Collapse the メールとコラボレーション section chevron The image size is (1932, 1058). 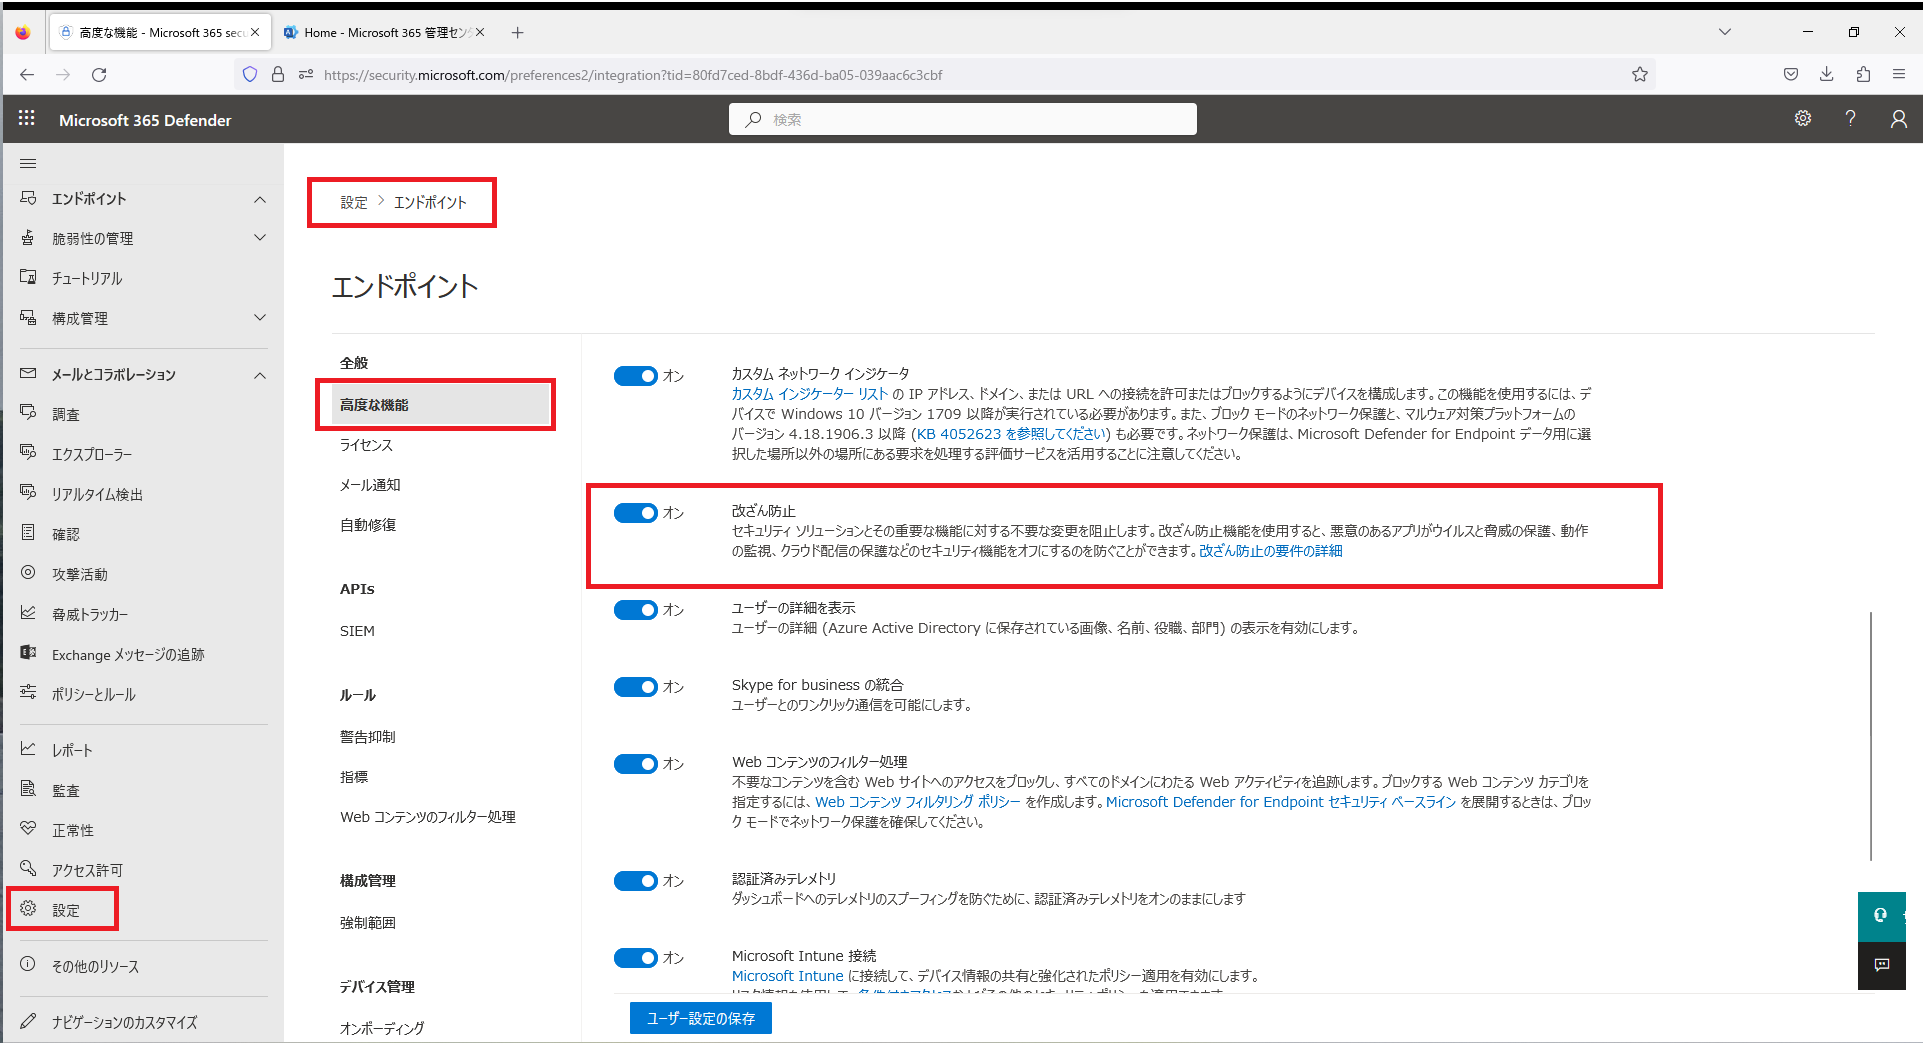[x=261, y=376]
